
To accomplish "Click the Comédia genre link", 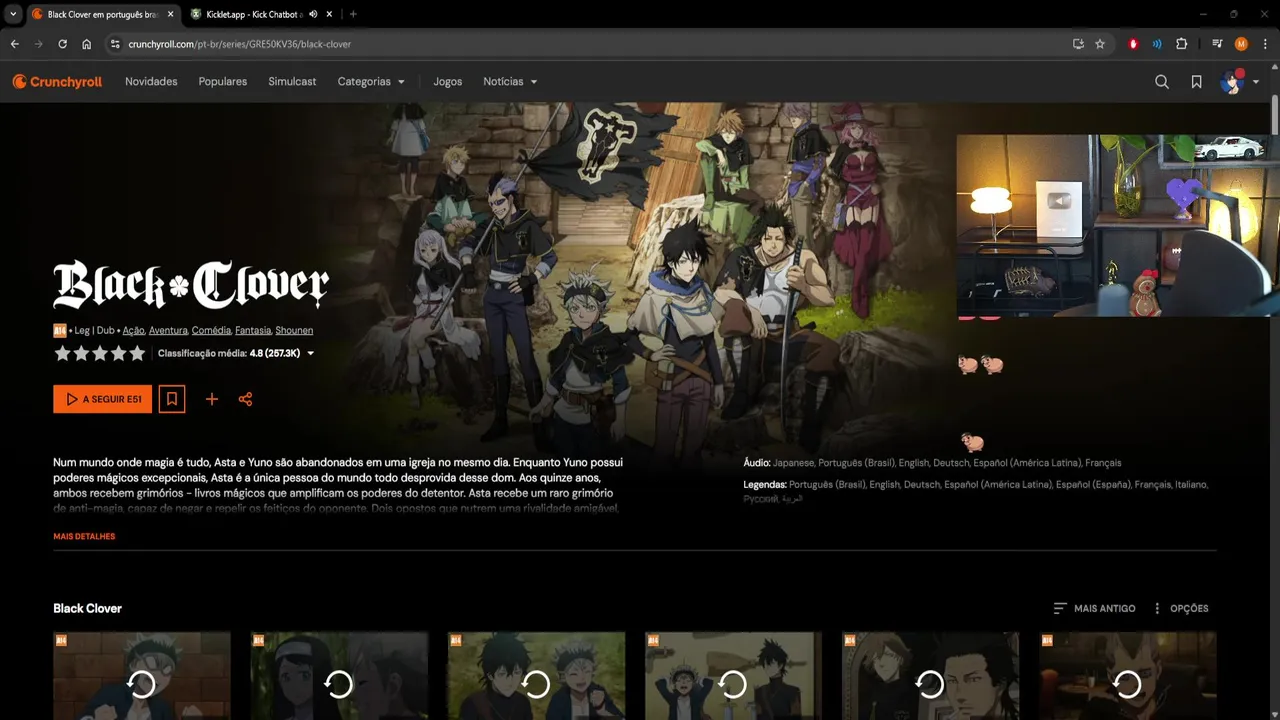I will 211,330.
